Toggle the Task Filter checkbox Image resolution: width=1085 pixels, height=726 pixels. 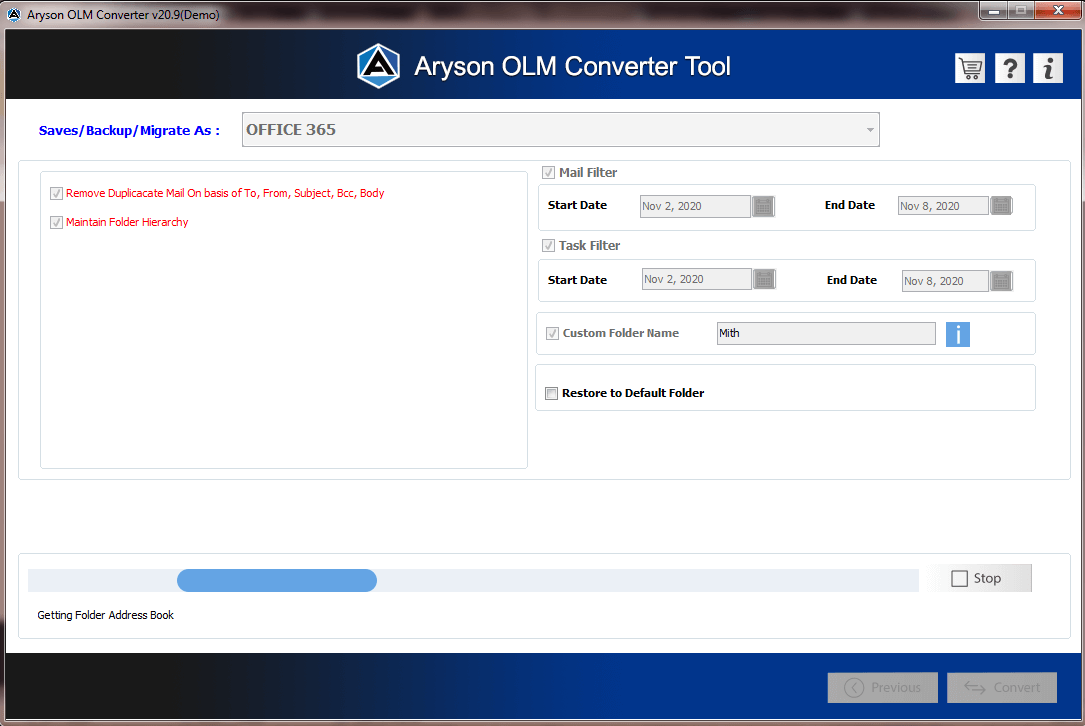[x=549, y=246]
